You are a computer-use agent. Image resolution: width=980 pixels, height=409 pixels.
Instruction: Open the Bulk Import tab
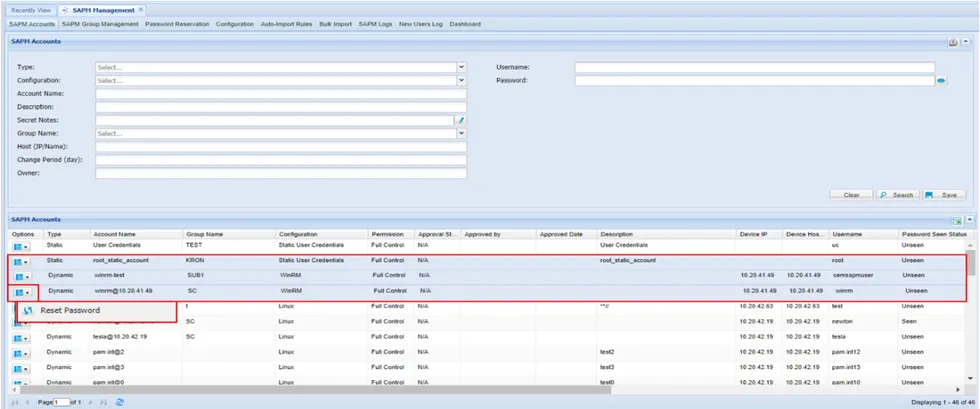(x=336, y=24)
